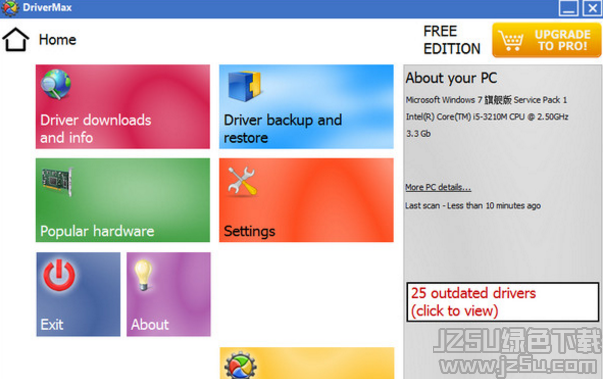Click Upgrade to Pro button
This screenshot has height=379, width=603.
click(x=546, y=40)
